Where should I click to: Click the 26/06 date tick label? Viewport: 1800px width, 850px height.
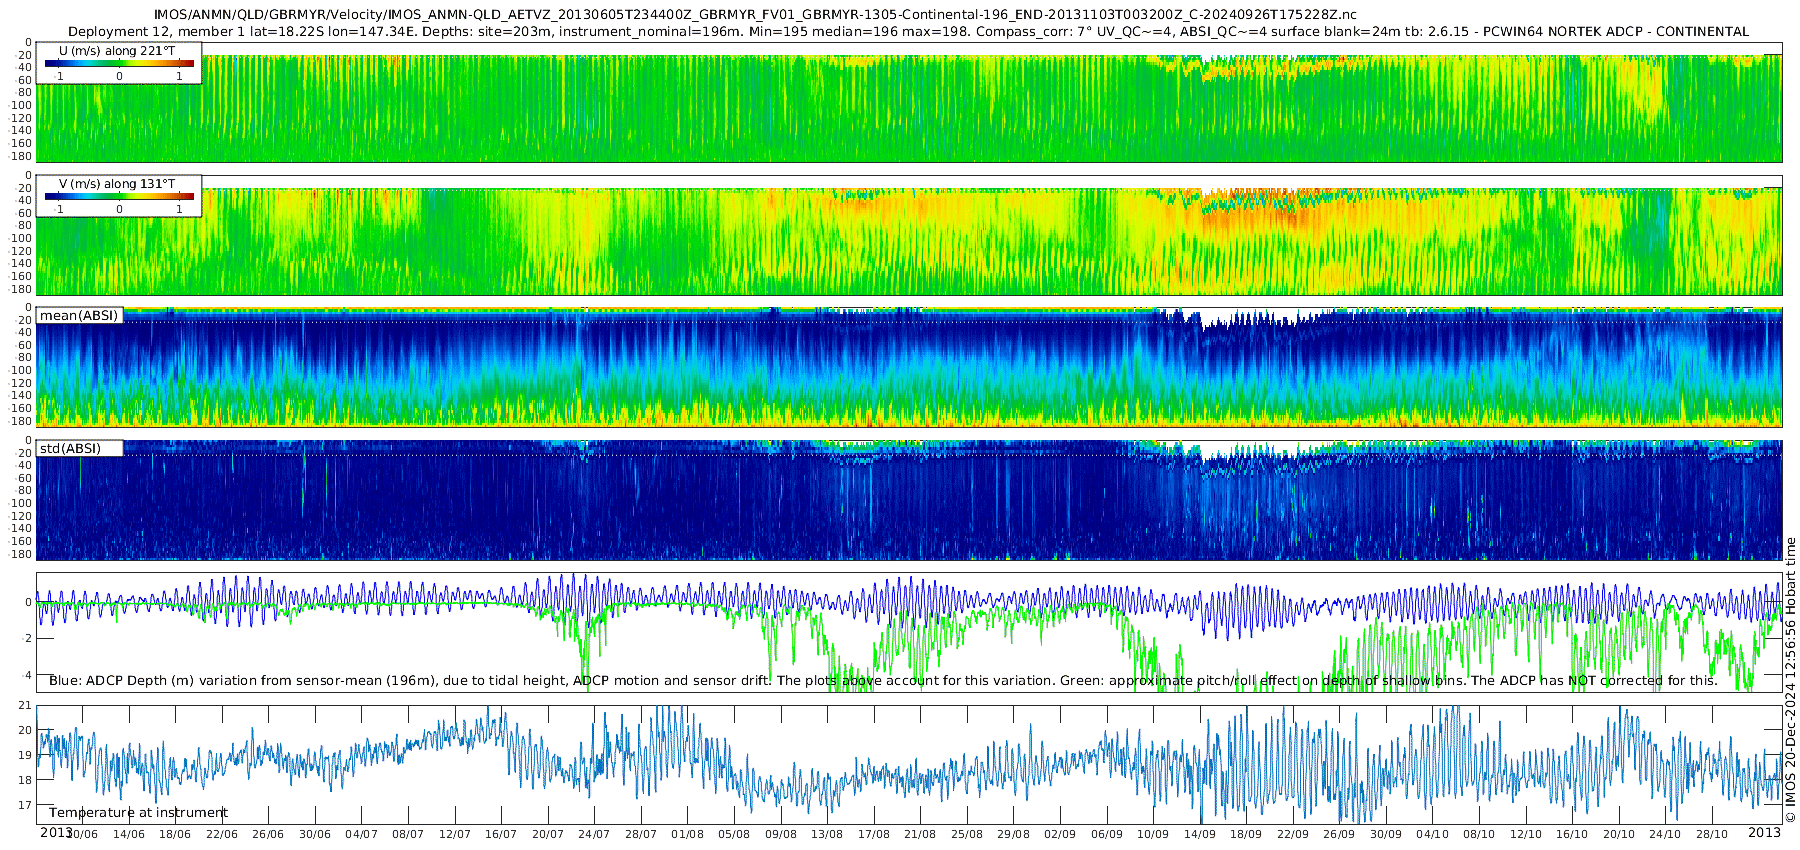click(x=268, y=834)
